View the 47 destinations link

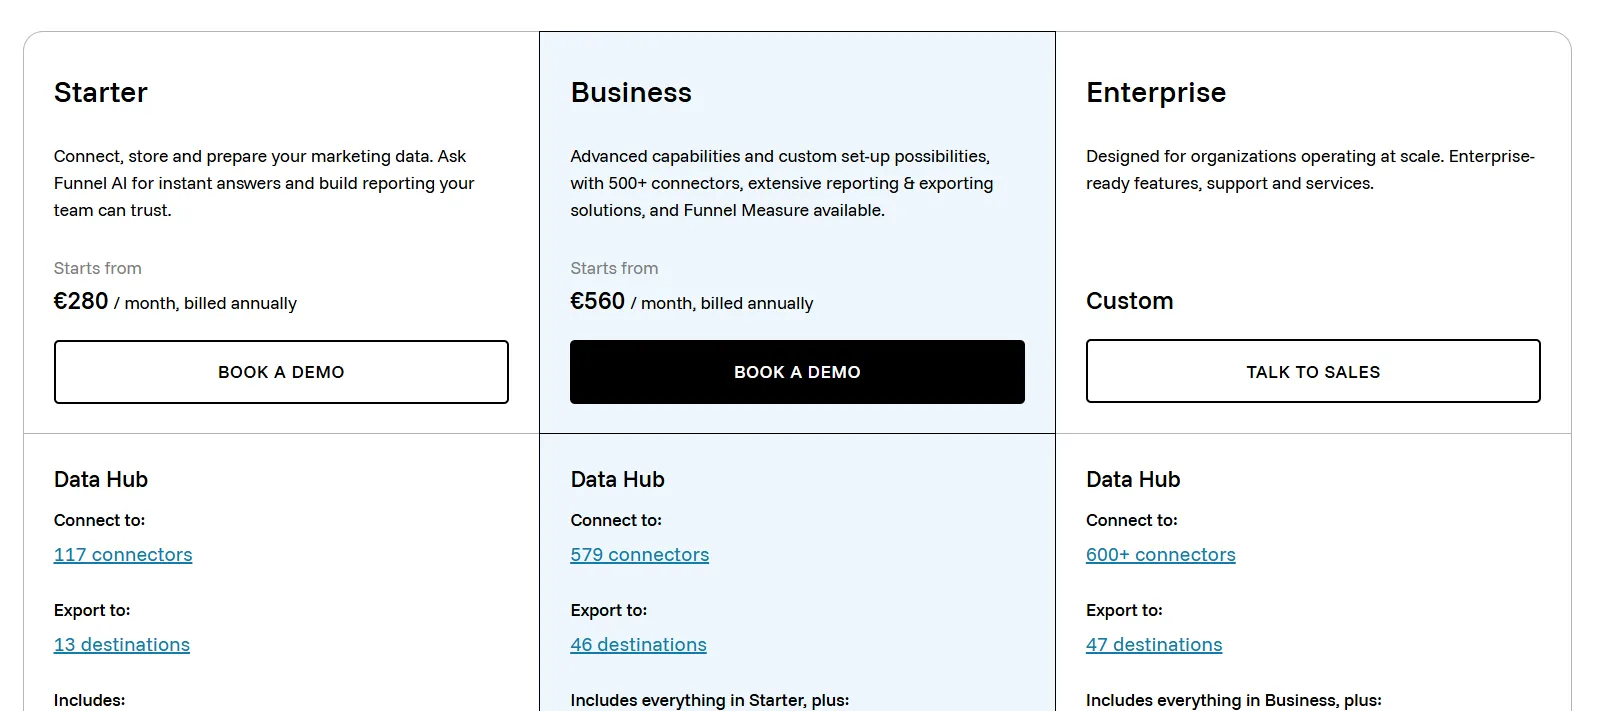coord(1154,645)
